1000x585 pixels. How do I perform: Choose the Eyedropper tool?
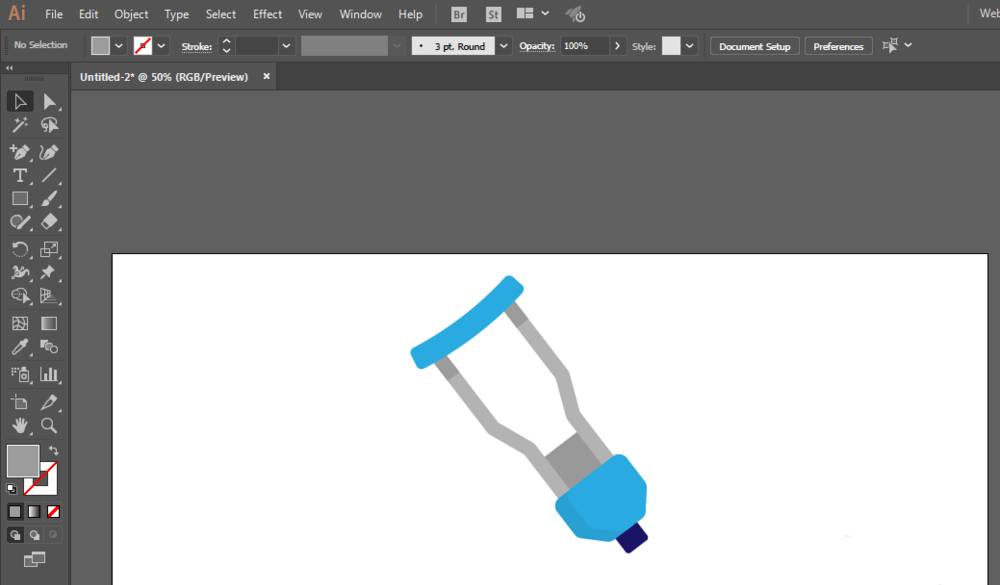coord(19,348)
